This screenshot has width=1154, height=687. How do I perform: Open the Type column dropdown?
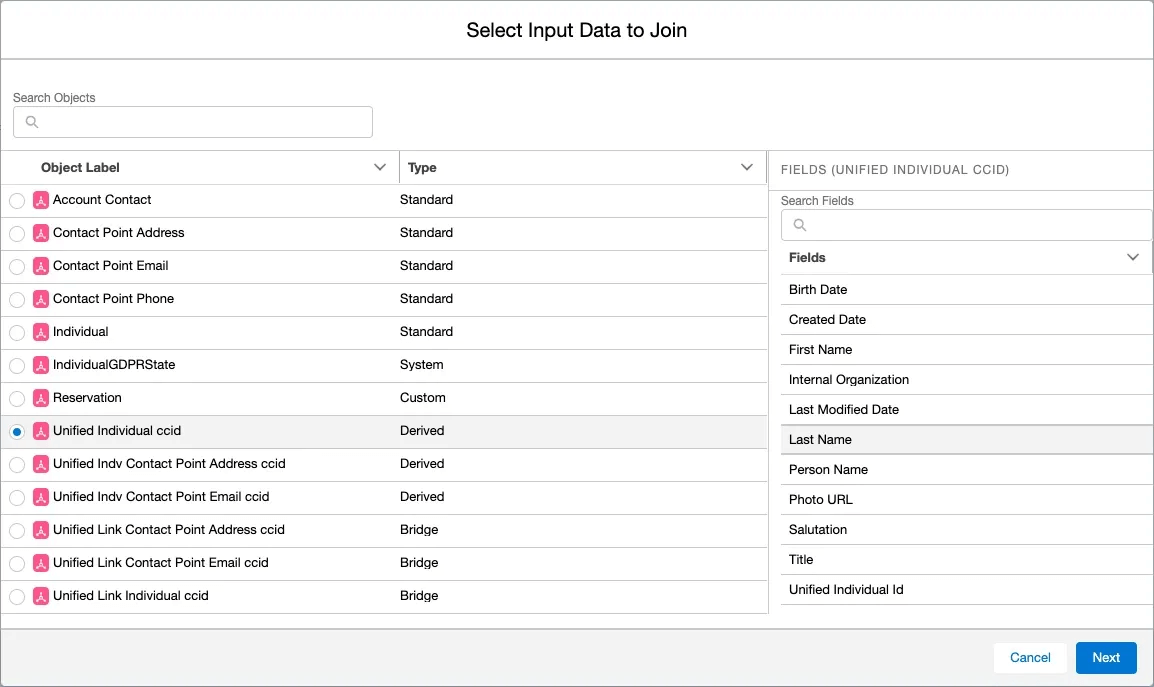pos(747,167)
